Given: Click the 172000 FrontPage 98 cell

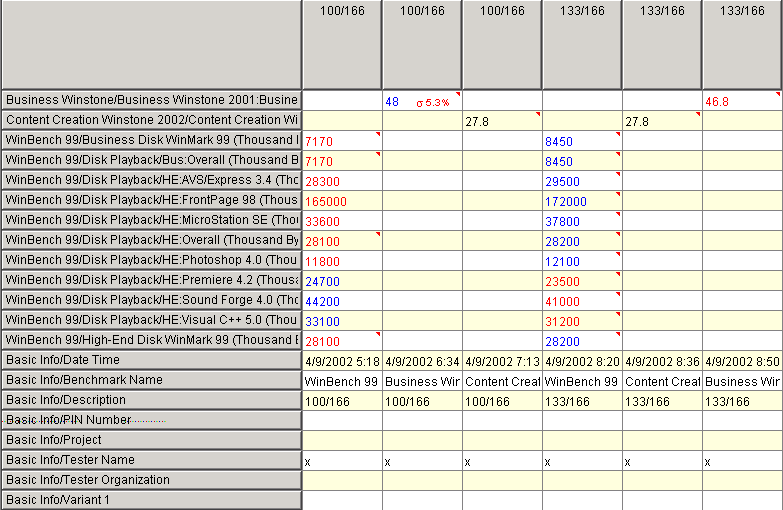Looking at the screenshot, I should (582, 201).
